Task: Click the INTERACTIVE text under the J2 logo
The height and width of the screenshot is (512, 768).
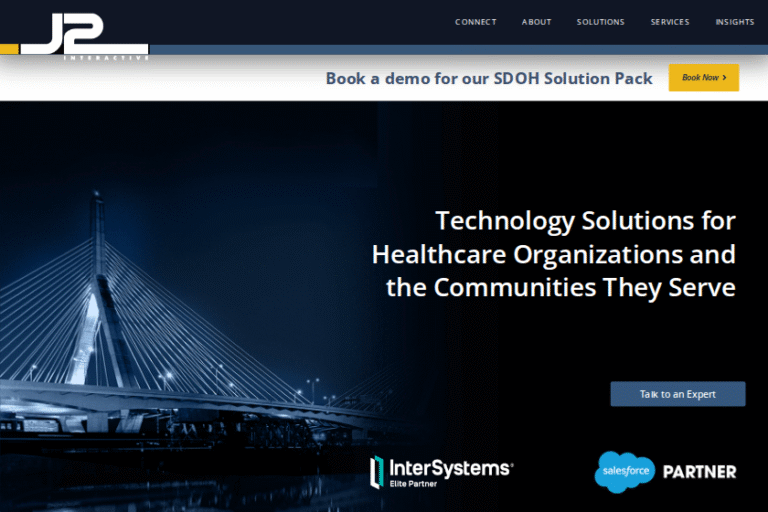Action: (106, 58)
